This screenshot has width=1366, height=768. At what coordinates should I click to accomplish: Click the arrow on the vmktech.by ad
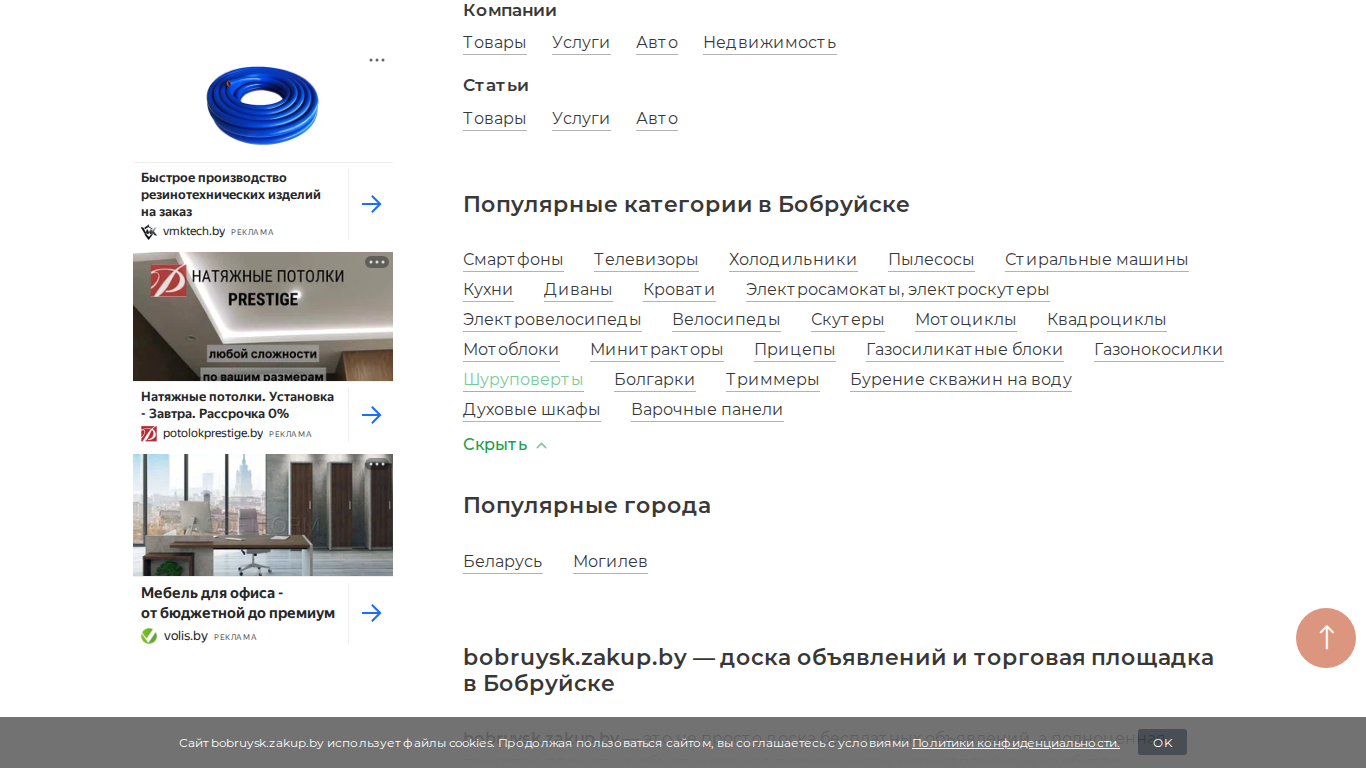371,204
